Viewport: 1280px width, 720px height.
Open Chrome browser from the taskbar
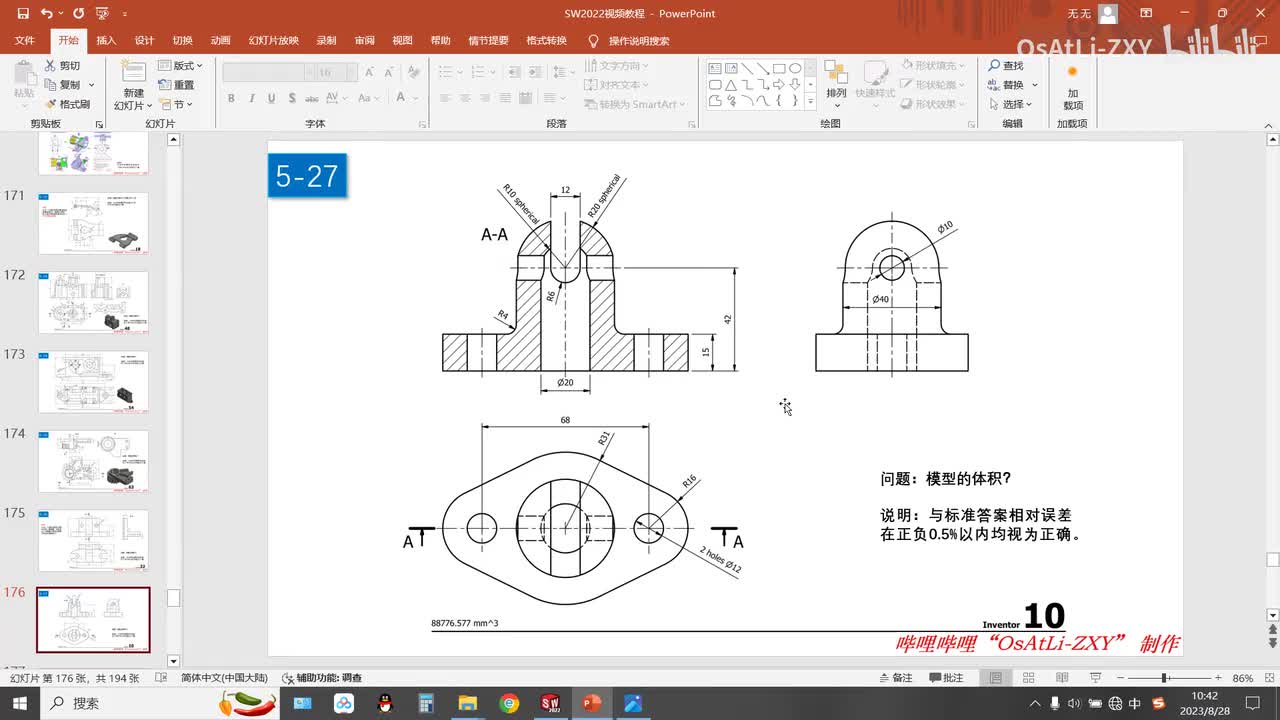tap(509, 703)
